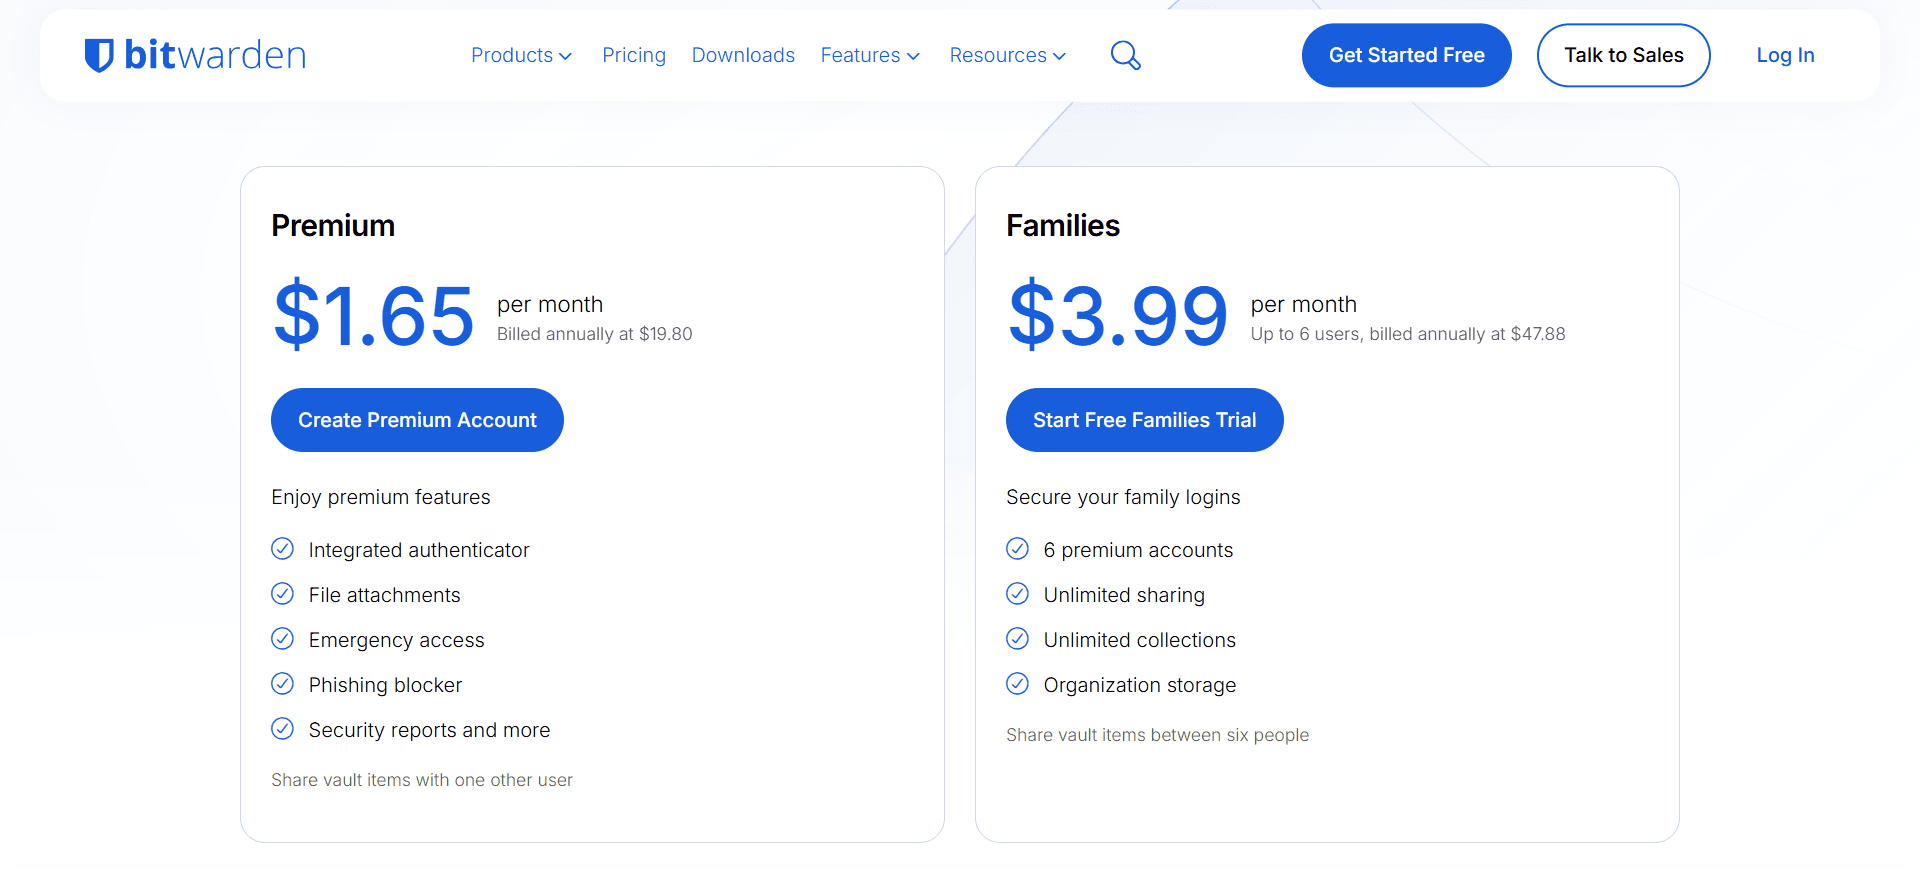The height and width of the screenshot is (869, 1920).
Task: Select Create Premium Account button
Action: pyautogui.click(x=417, y=420)
